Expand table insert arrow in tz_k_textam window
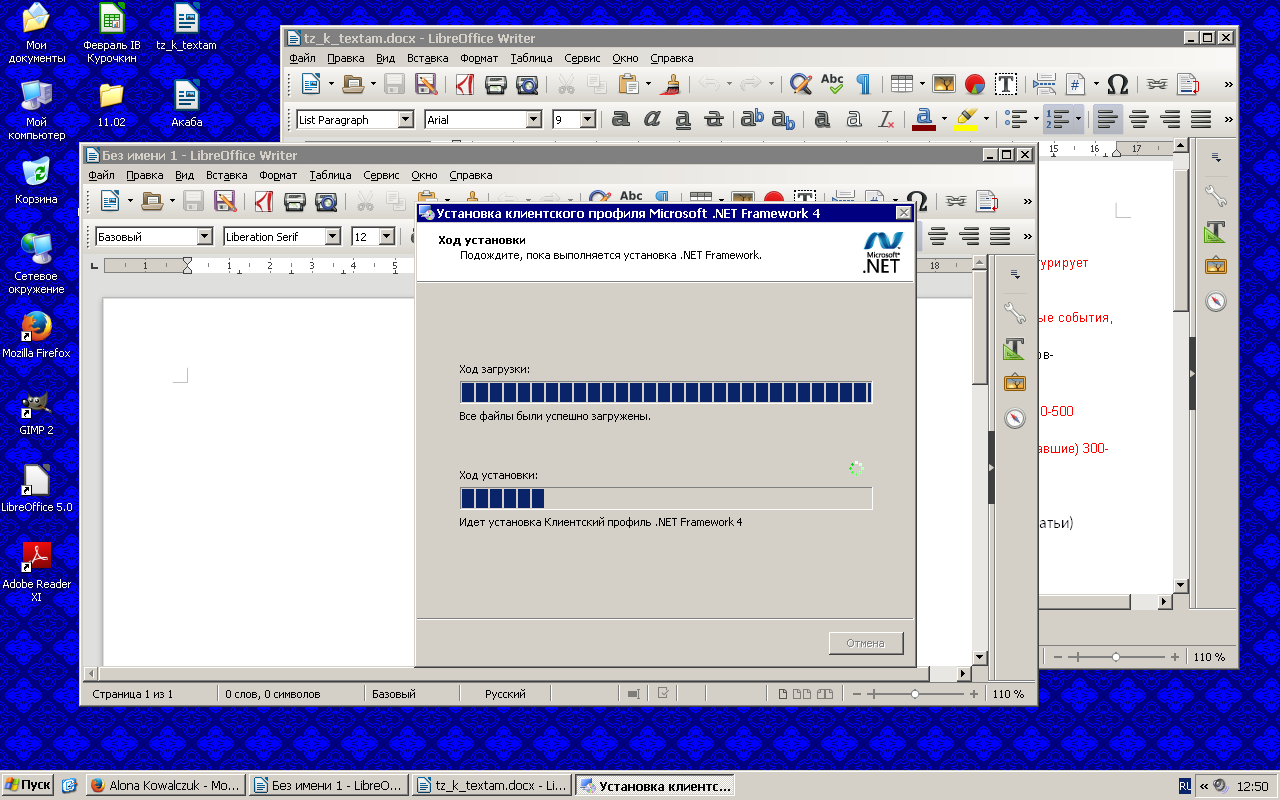The width and height of the screenshot is (1280, 800). [x=920, y=84]
